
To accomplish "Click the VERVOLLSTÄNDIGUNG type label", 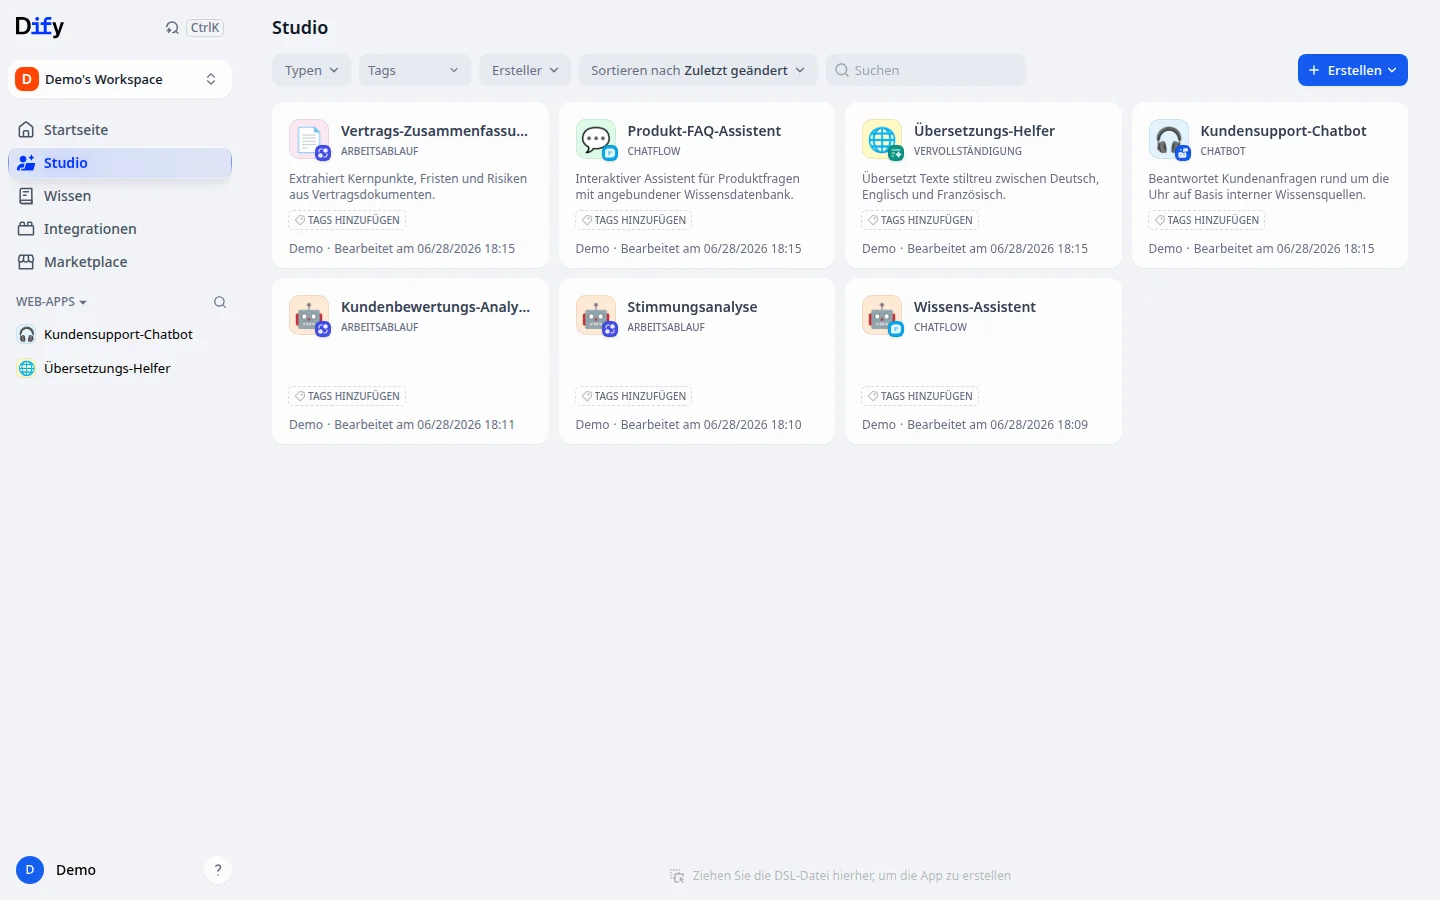I will pos(968,152).
